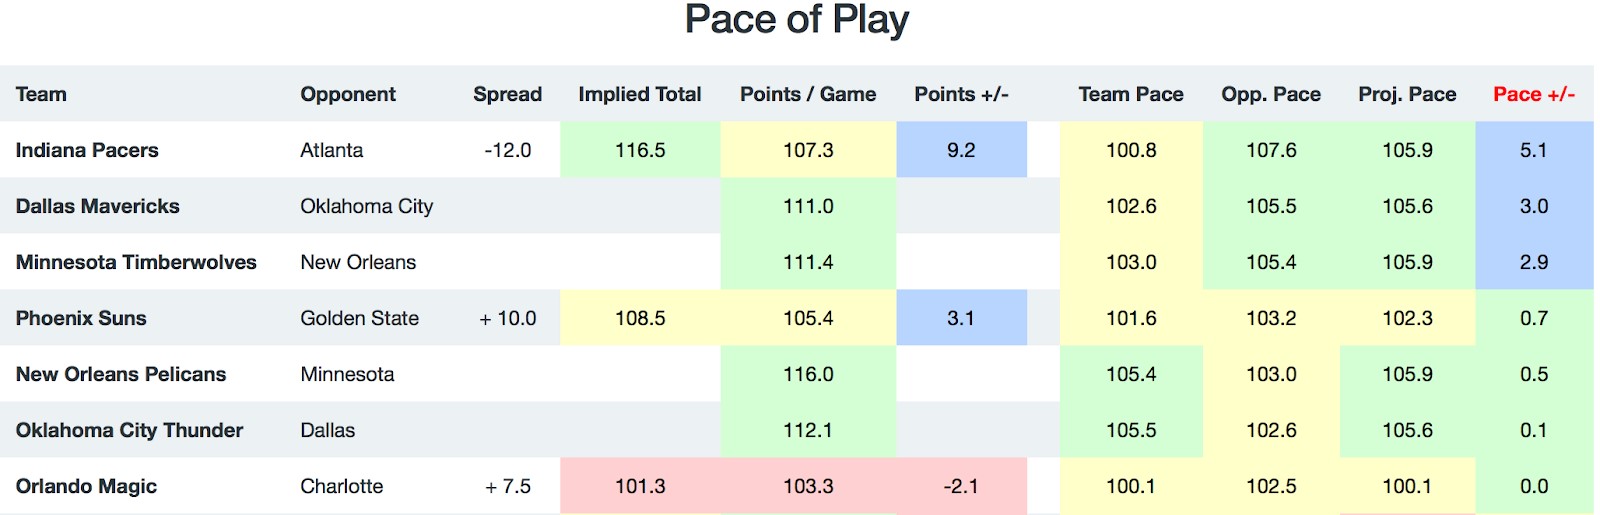This screenshot has height=515, width=1600.
Task: Open New Orleans Pelicans entry
Action: [x=121, y=374]
